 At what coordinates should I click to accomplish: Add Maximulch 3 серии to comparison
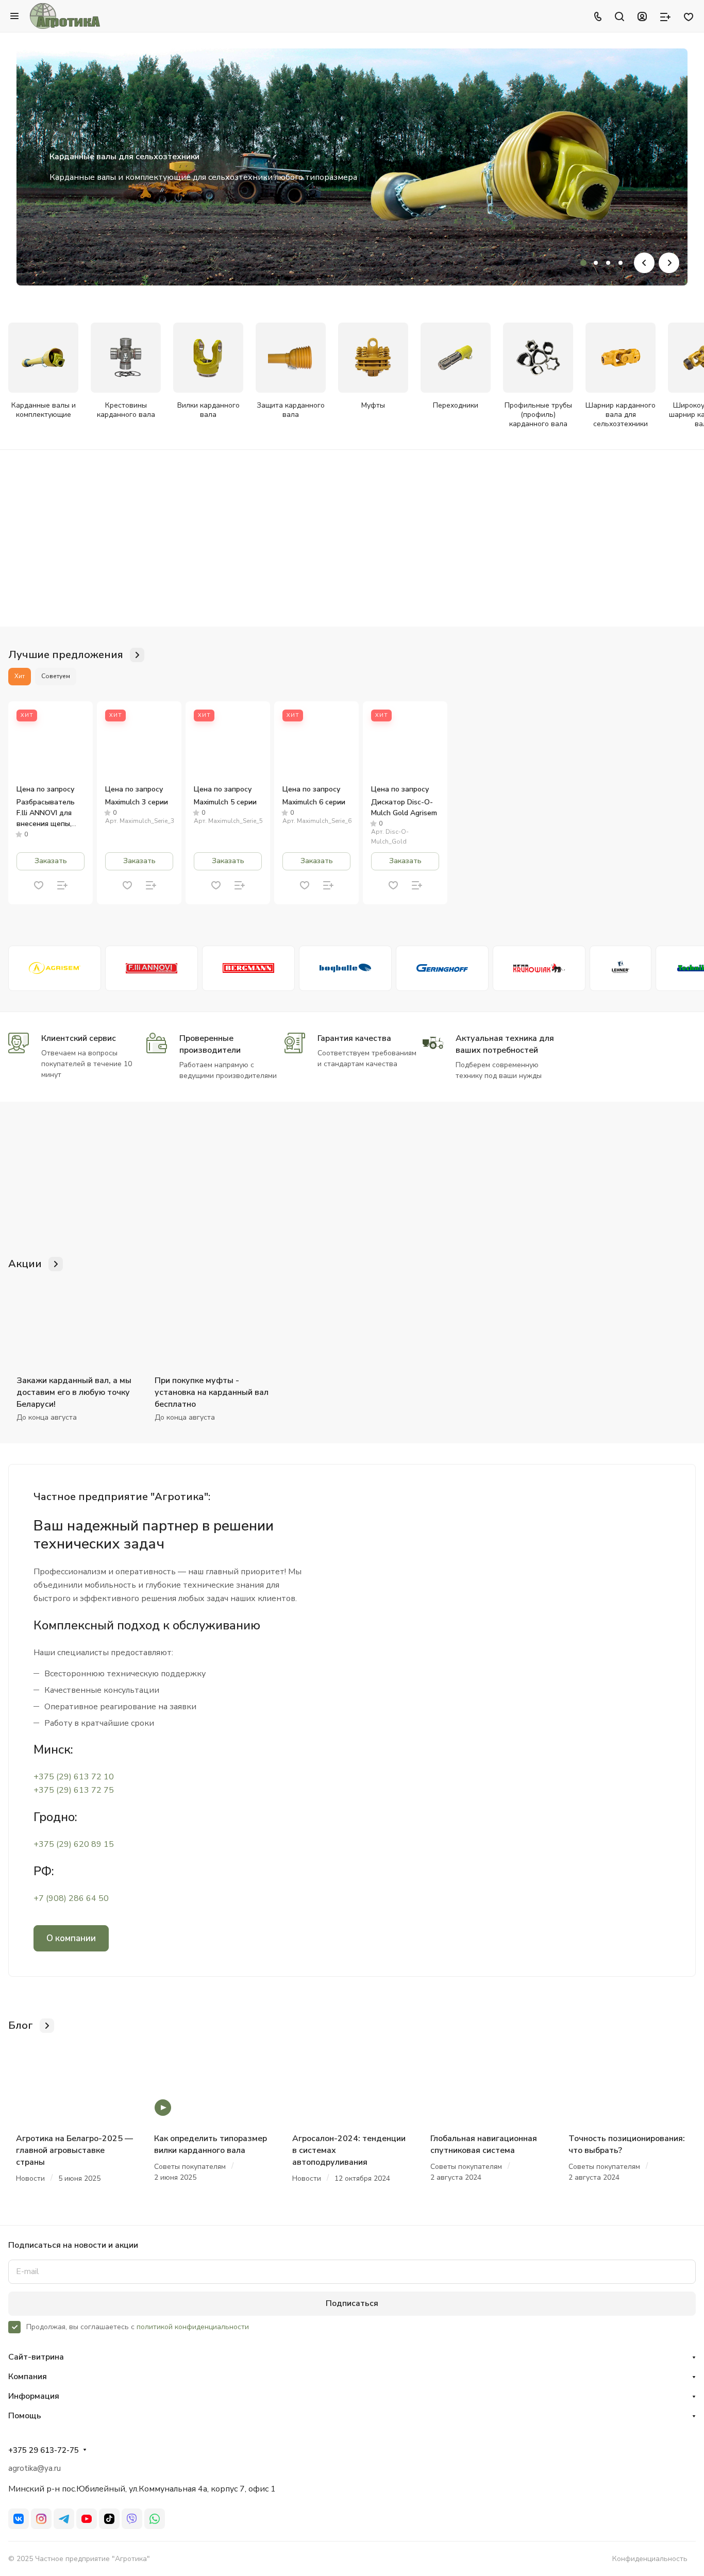(x=151, y=885)
